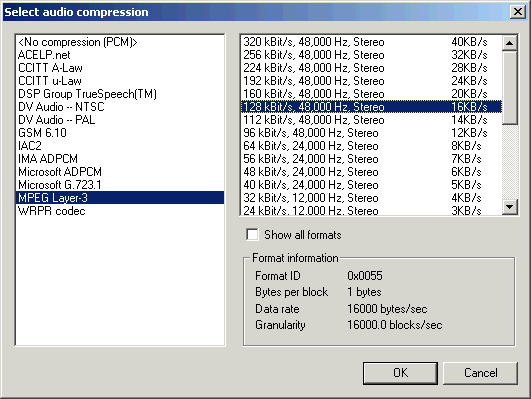Choose CCITT A-Law codec
Screen dimensions: 531x399
[x=120, y=68]
